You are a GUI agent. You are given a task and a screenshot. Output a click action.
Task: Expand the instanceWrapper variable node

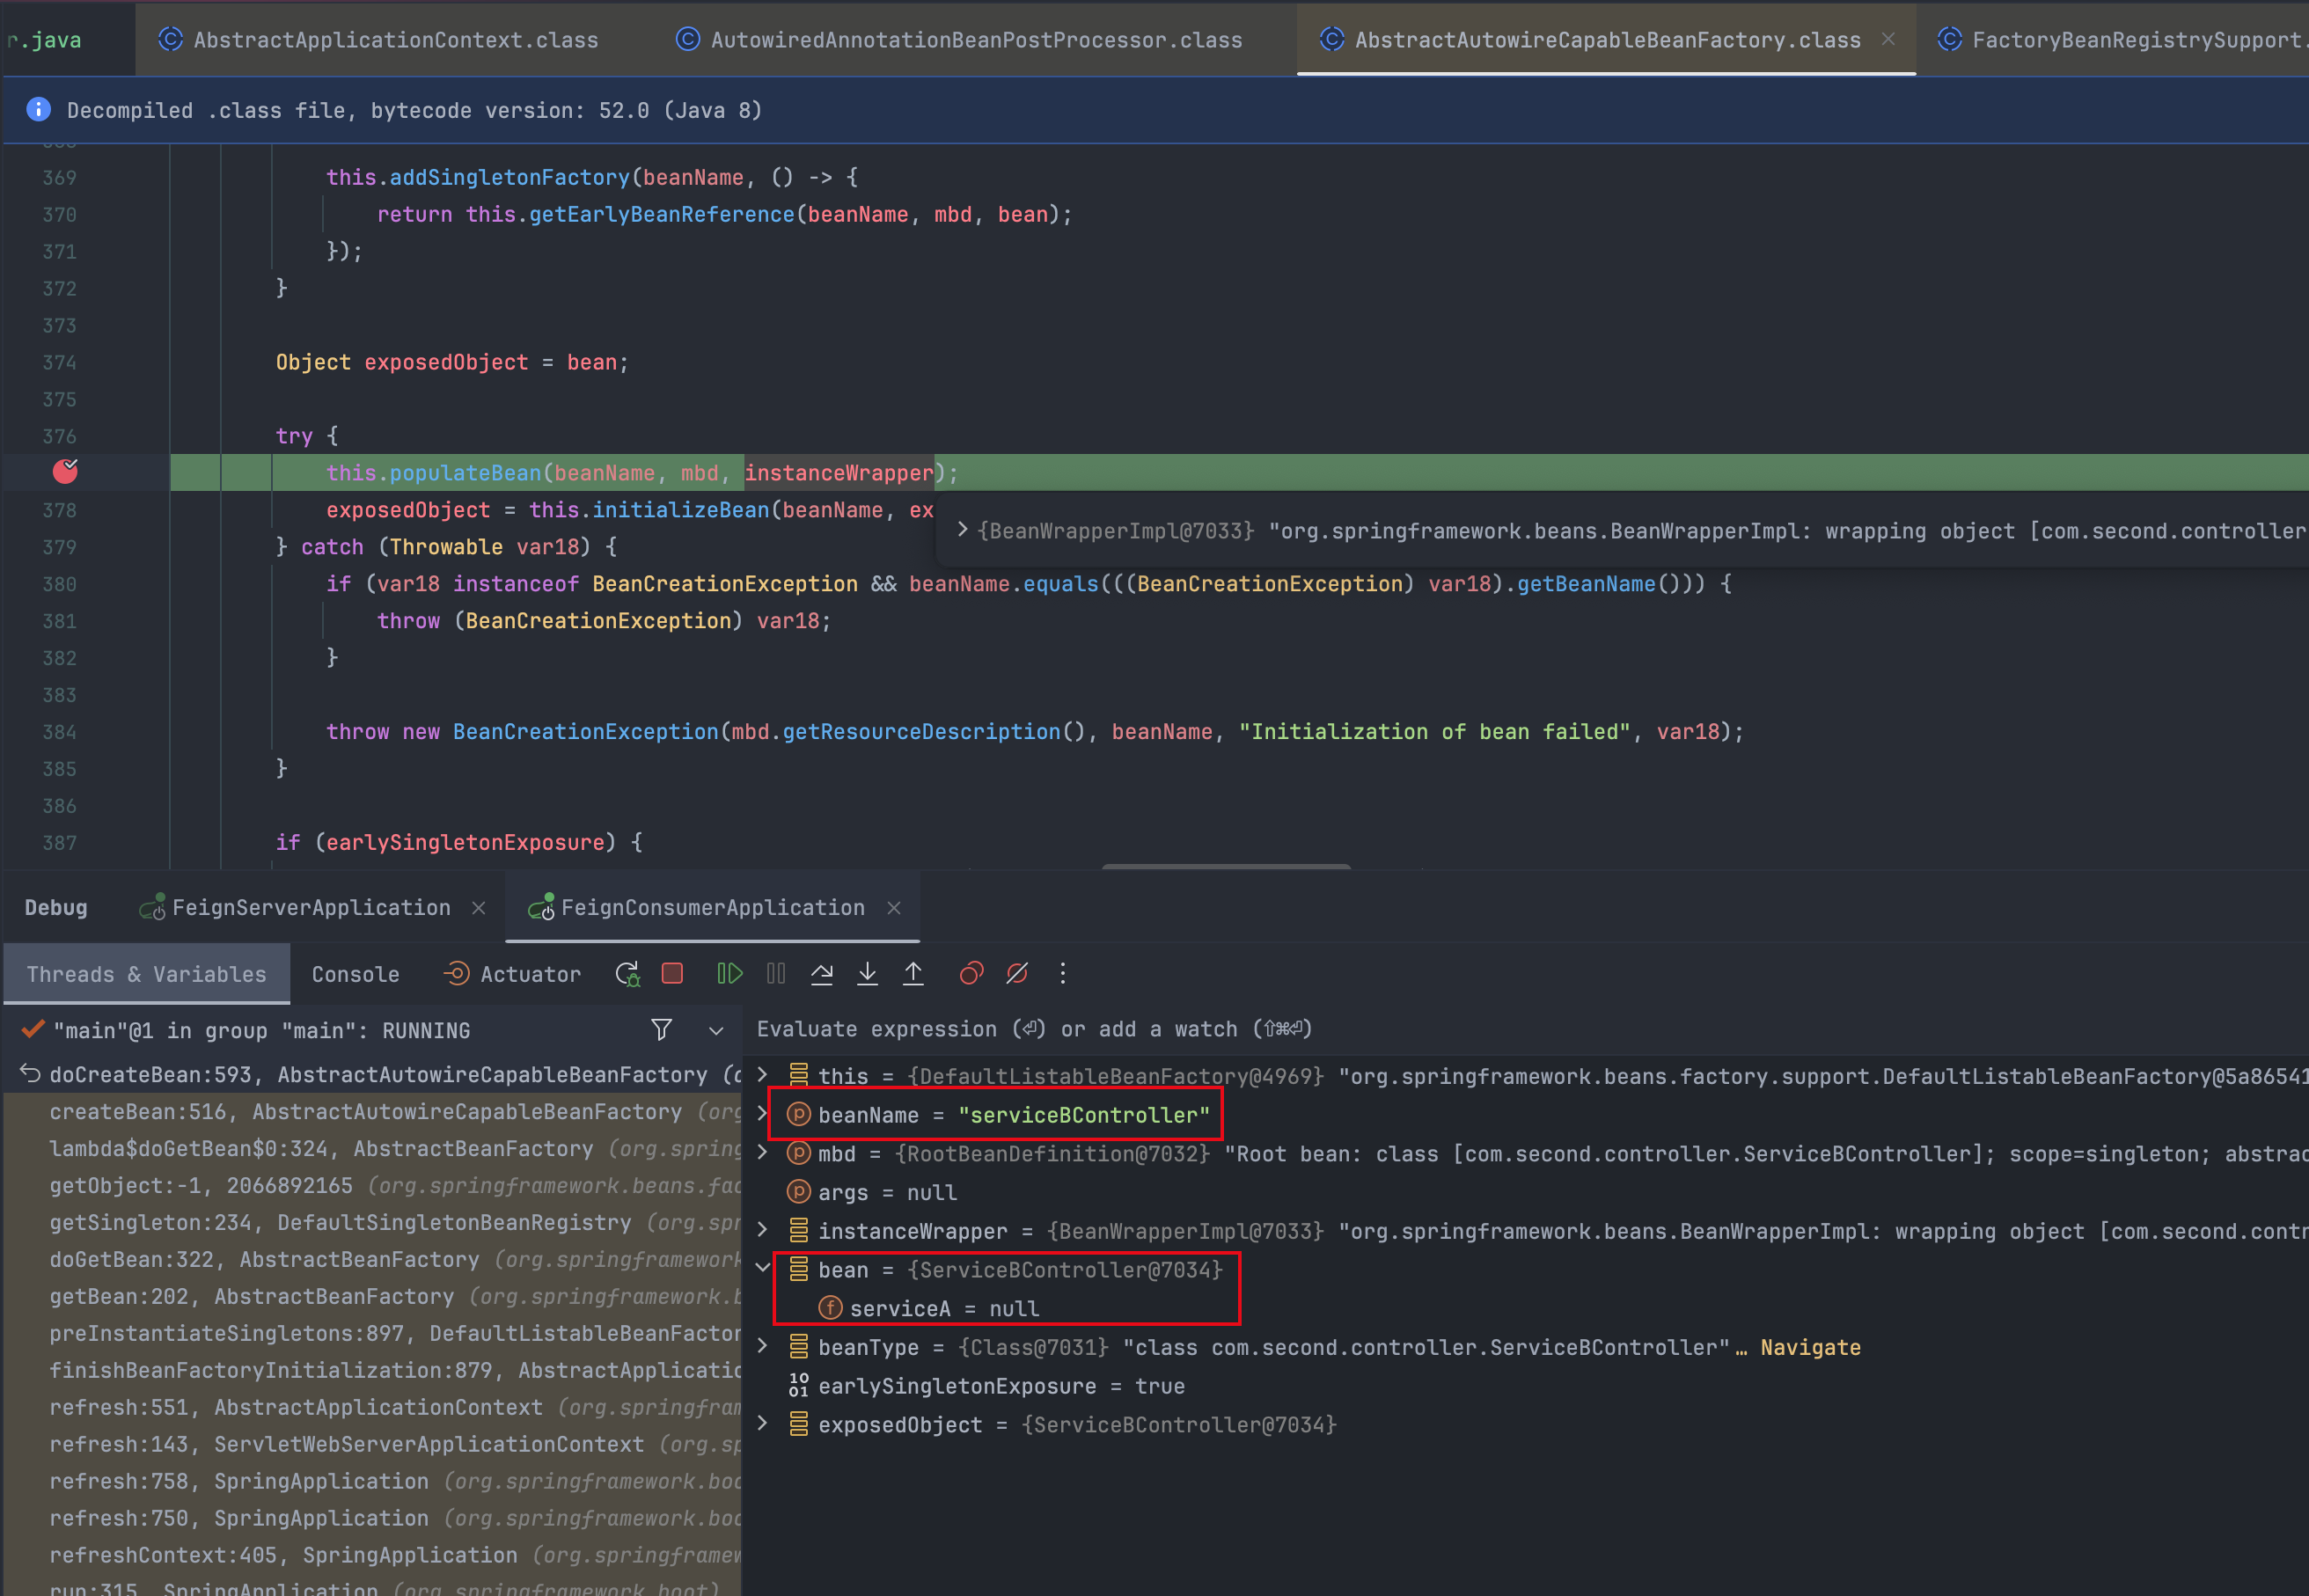tap(763, 1230)
